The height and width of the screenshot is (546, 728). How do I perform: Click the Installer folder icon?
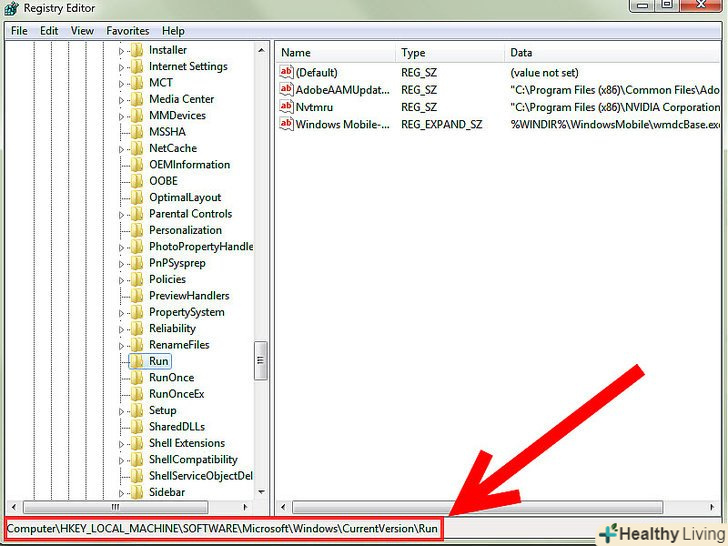click(136, 50)
